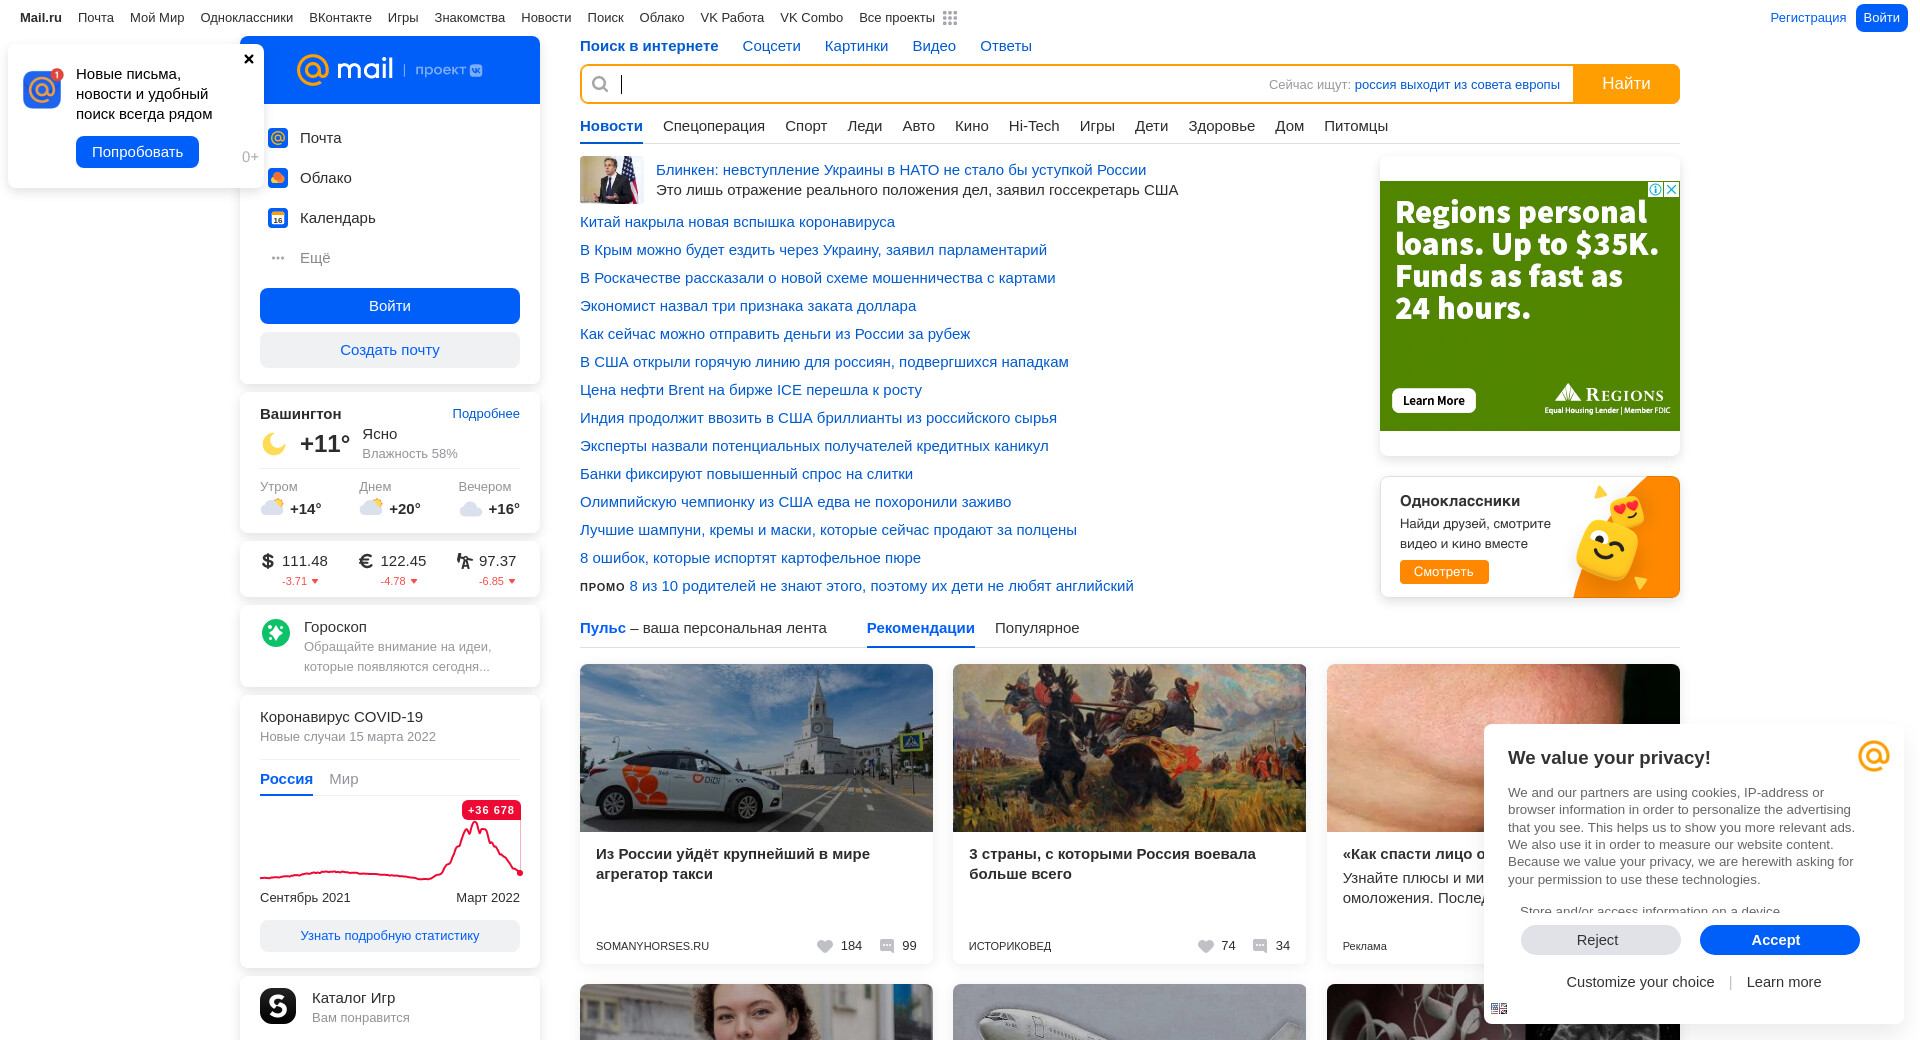Screen dimensions: 1920x1040
Task: Like the Историковед article
Action: tap(1206, 946)
